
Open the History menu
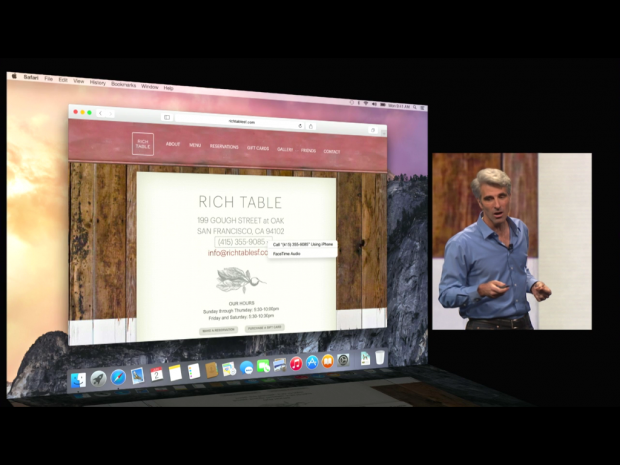click(x=98, y=83)
